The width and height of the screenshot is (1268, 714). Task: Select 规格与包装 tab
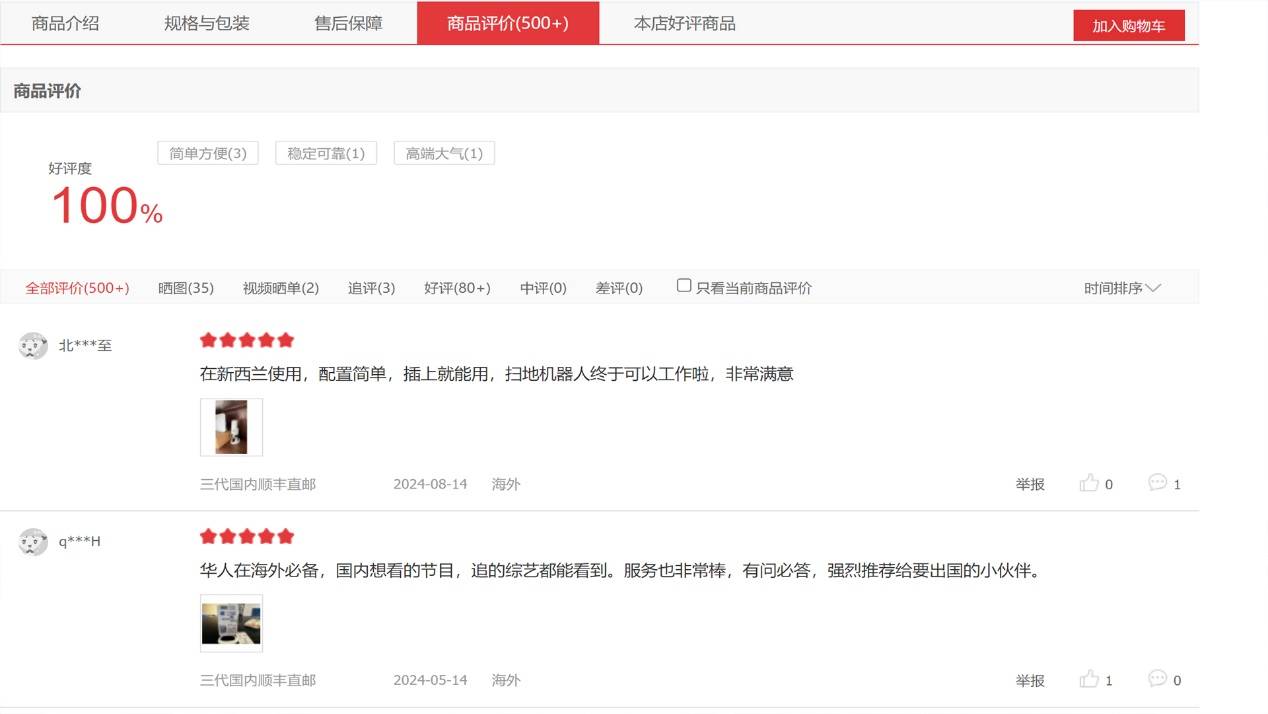point(207,23)
